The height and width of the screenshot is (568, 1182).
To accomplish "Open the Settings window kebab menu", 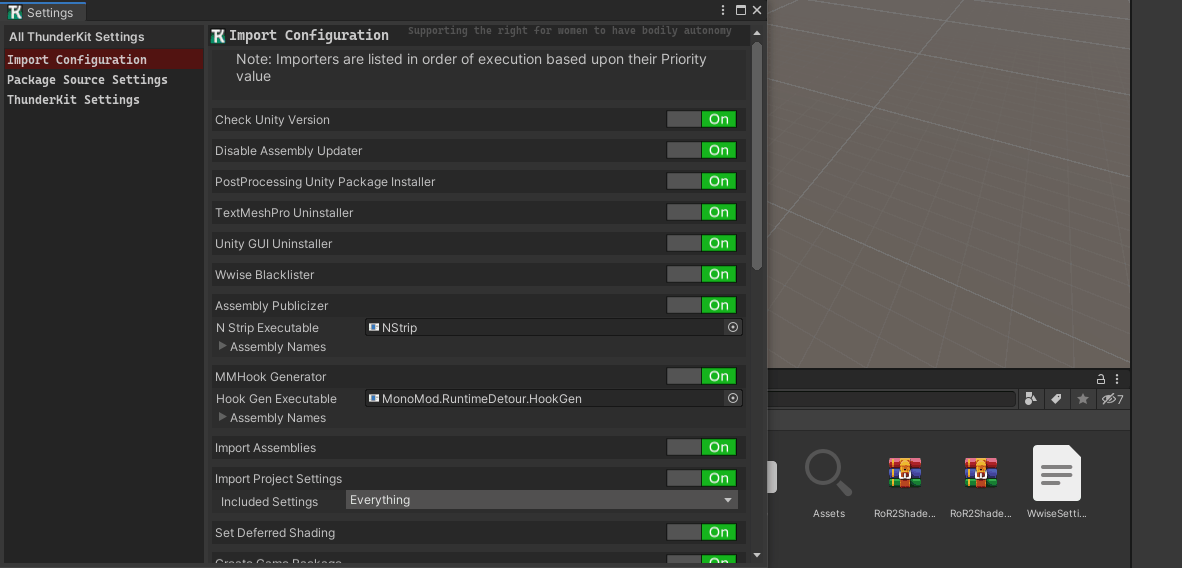I will pyautogui.click(x=723, y=10).
